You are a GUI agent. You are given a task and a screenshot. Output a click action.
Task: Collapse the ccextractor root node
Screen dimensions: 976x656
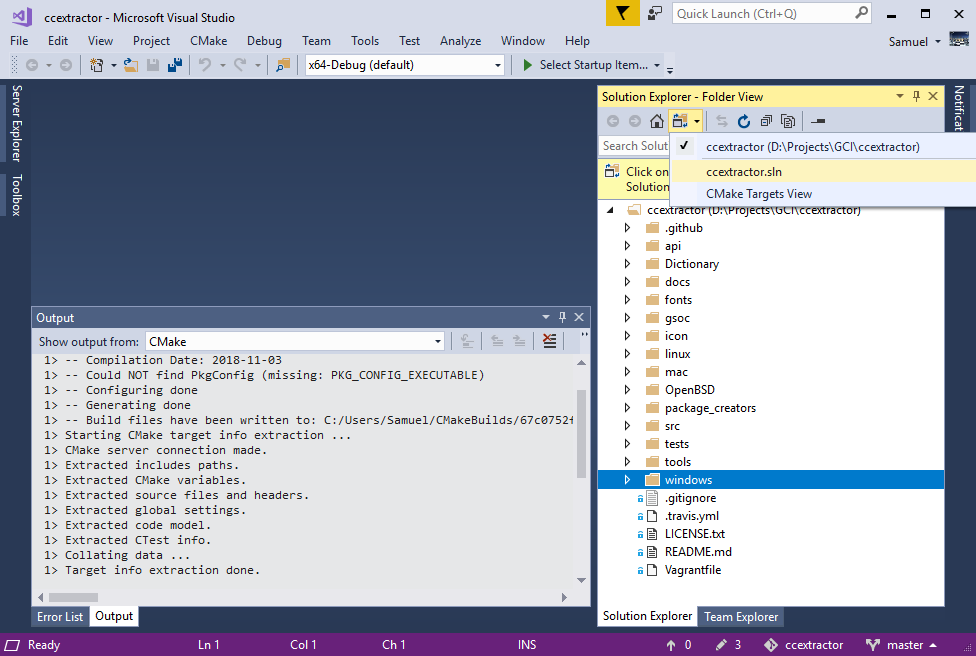point(611,210)
